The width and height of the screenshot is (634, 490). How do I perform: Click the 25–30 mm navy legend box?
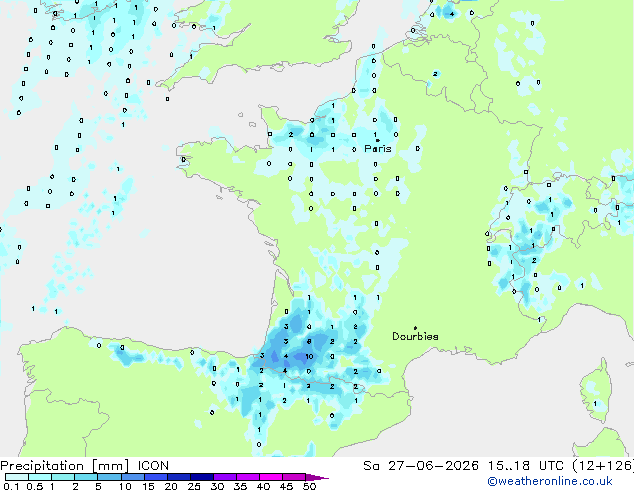point(201,477)
